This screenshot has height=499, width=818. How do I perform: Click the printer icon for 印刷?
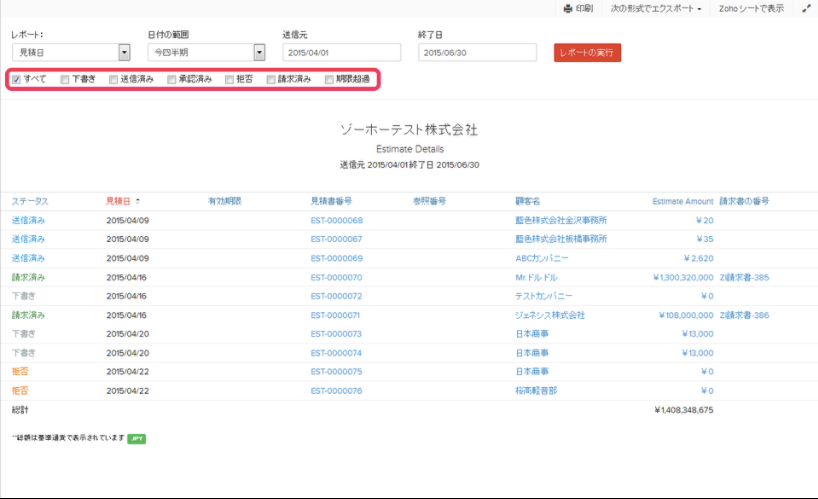click(x=567, y=8)
